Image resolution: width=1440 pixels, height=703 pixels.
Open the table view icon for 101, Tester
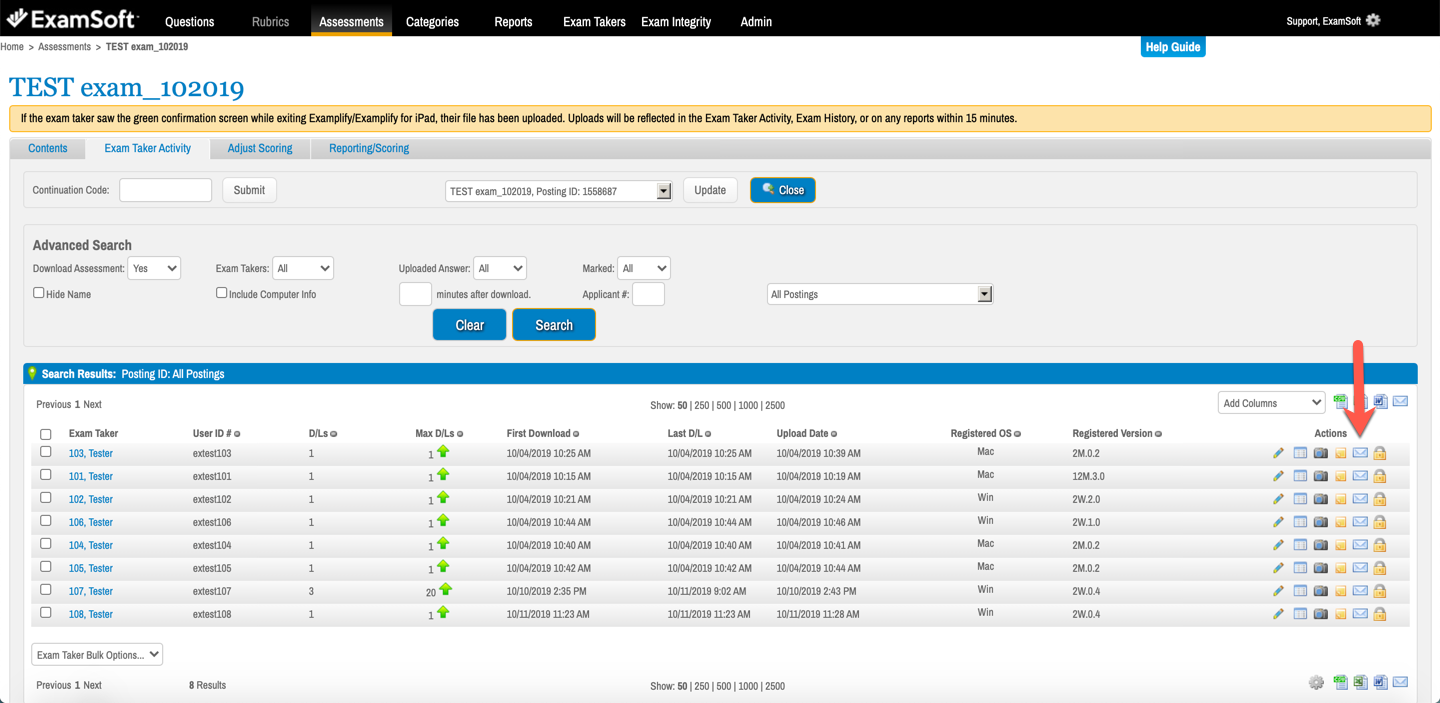[x=1300, y=476]
